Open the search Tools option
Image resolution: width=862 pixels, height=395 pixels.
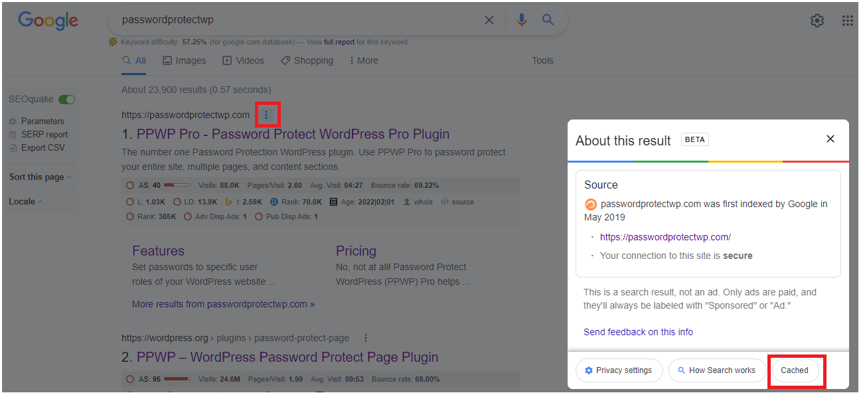pyautogui.click(x=542, y=61)
